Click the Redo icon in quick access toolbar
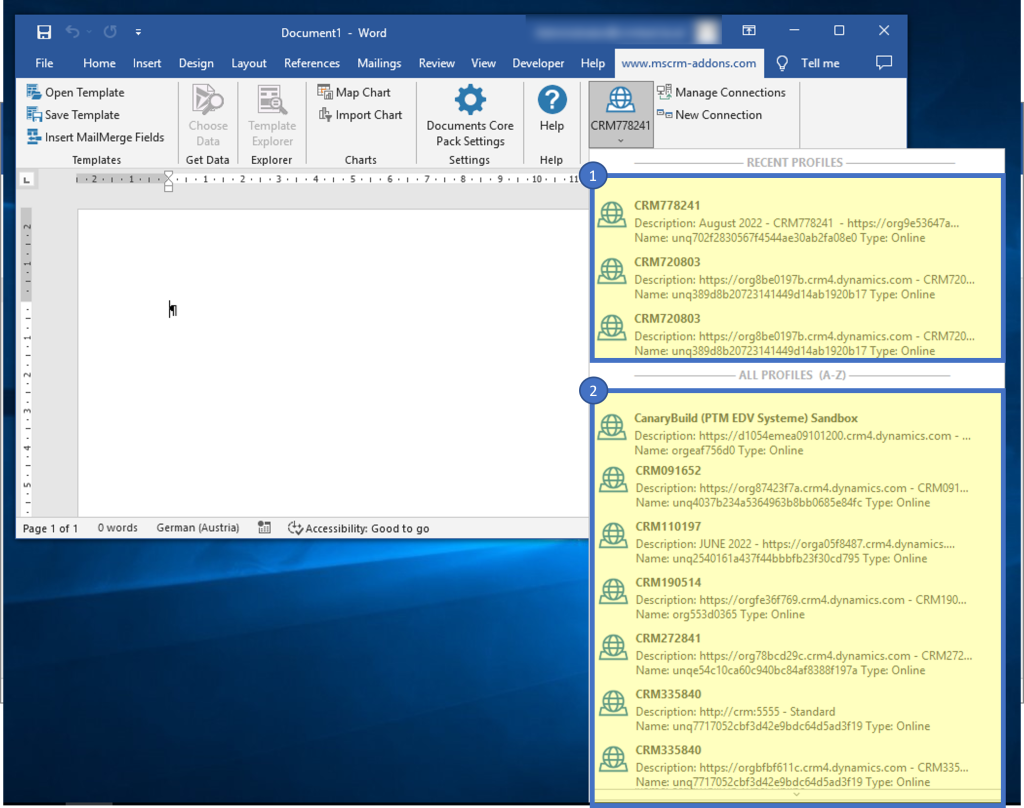Screen dimensions: 1024x808 coord(110,31)
